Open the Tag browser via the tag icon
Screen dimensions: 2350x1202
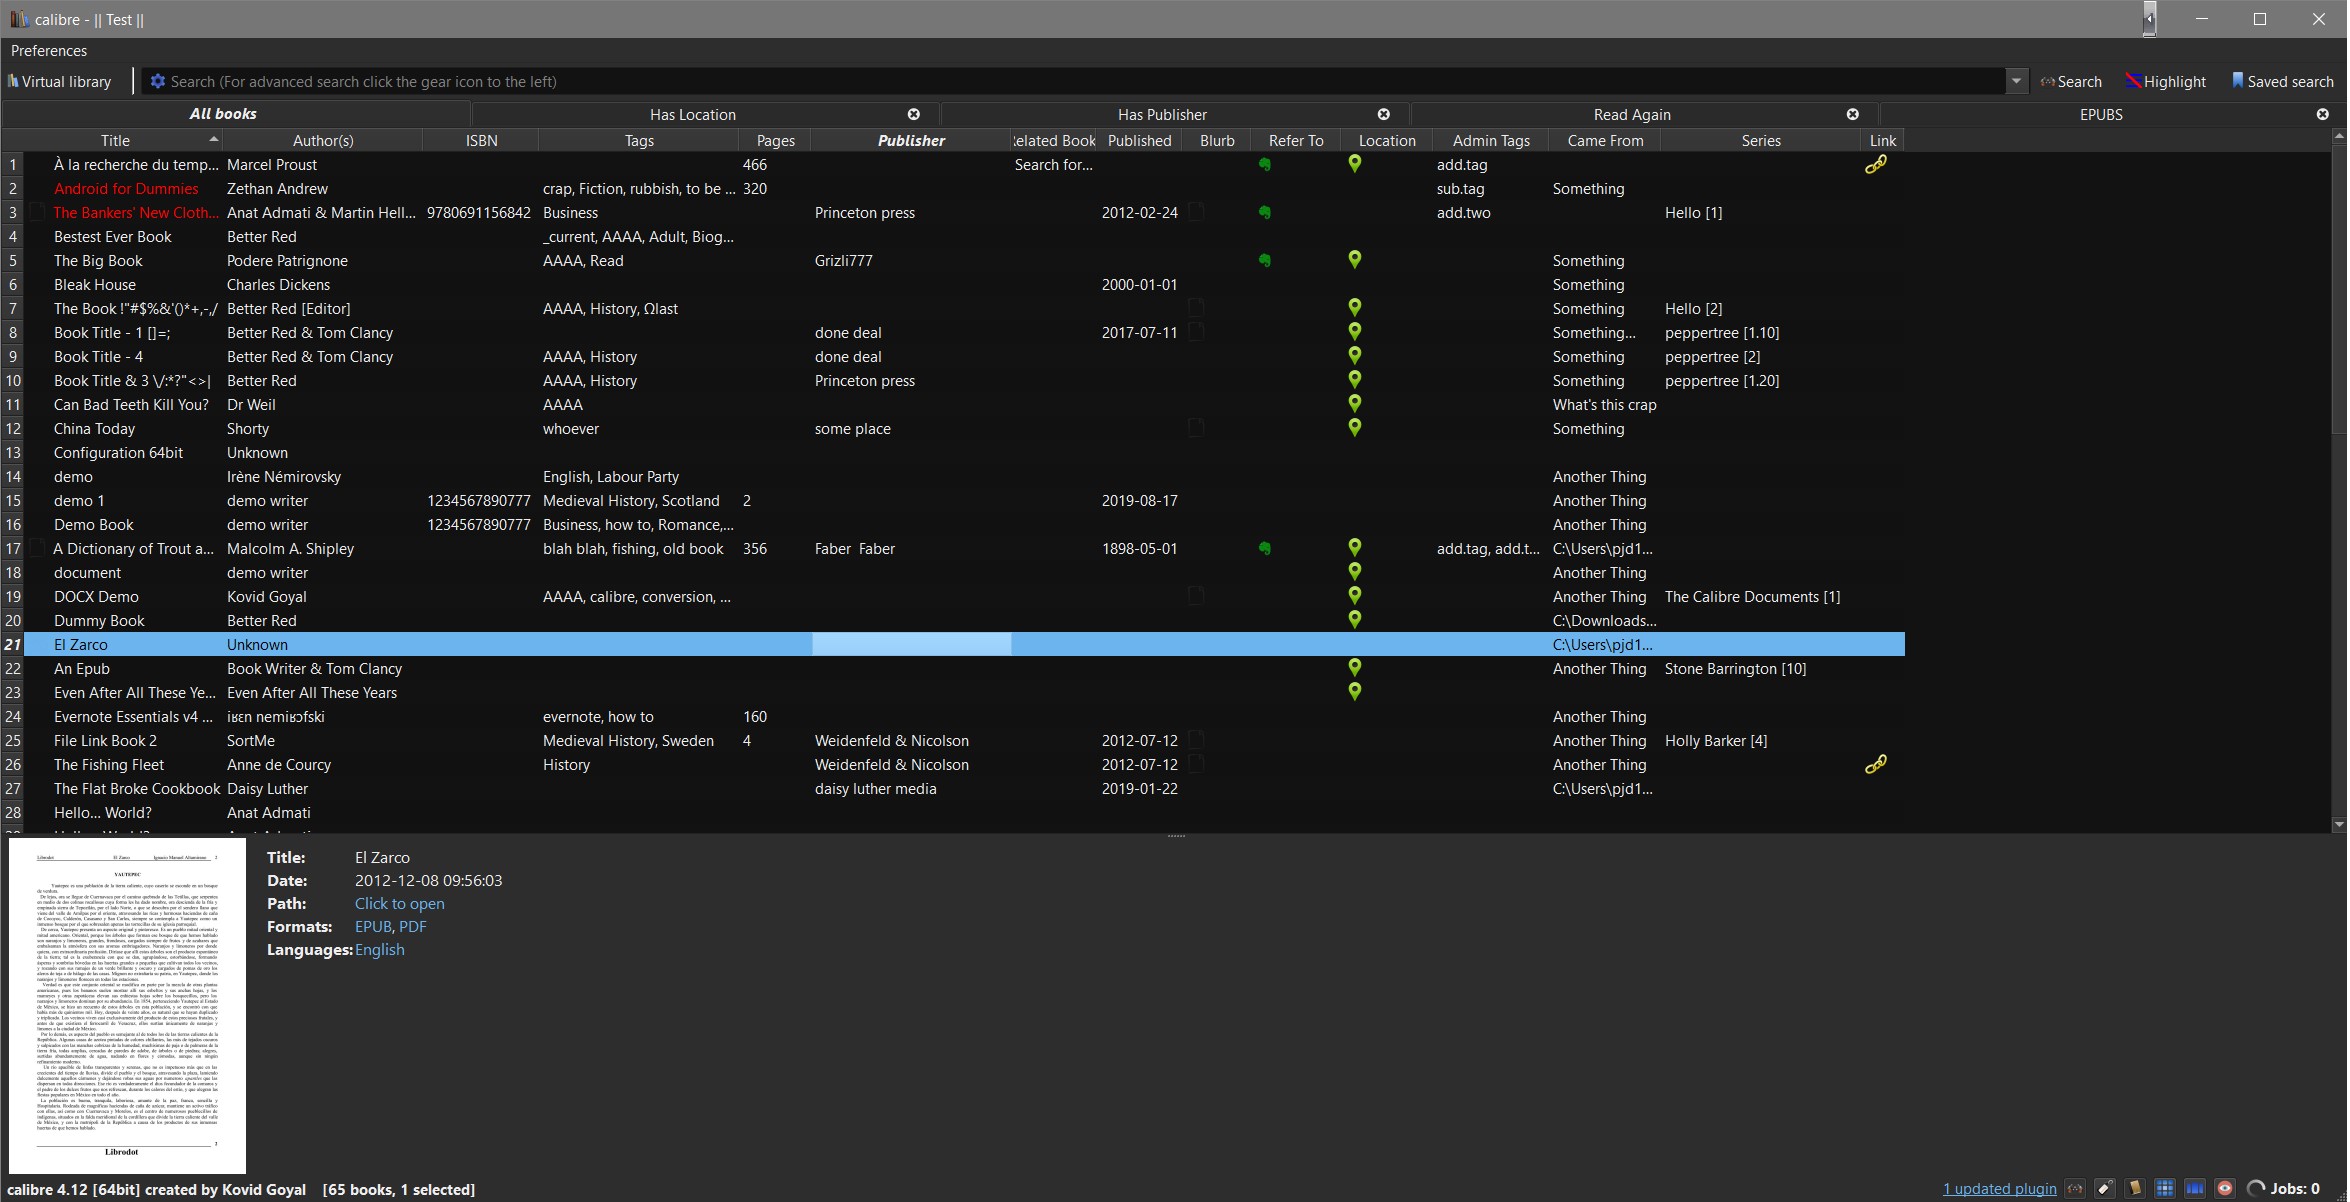pyautogui.click(x=2105, y=1189)
